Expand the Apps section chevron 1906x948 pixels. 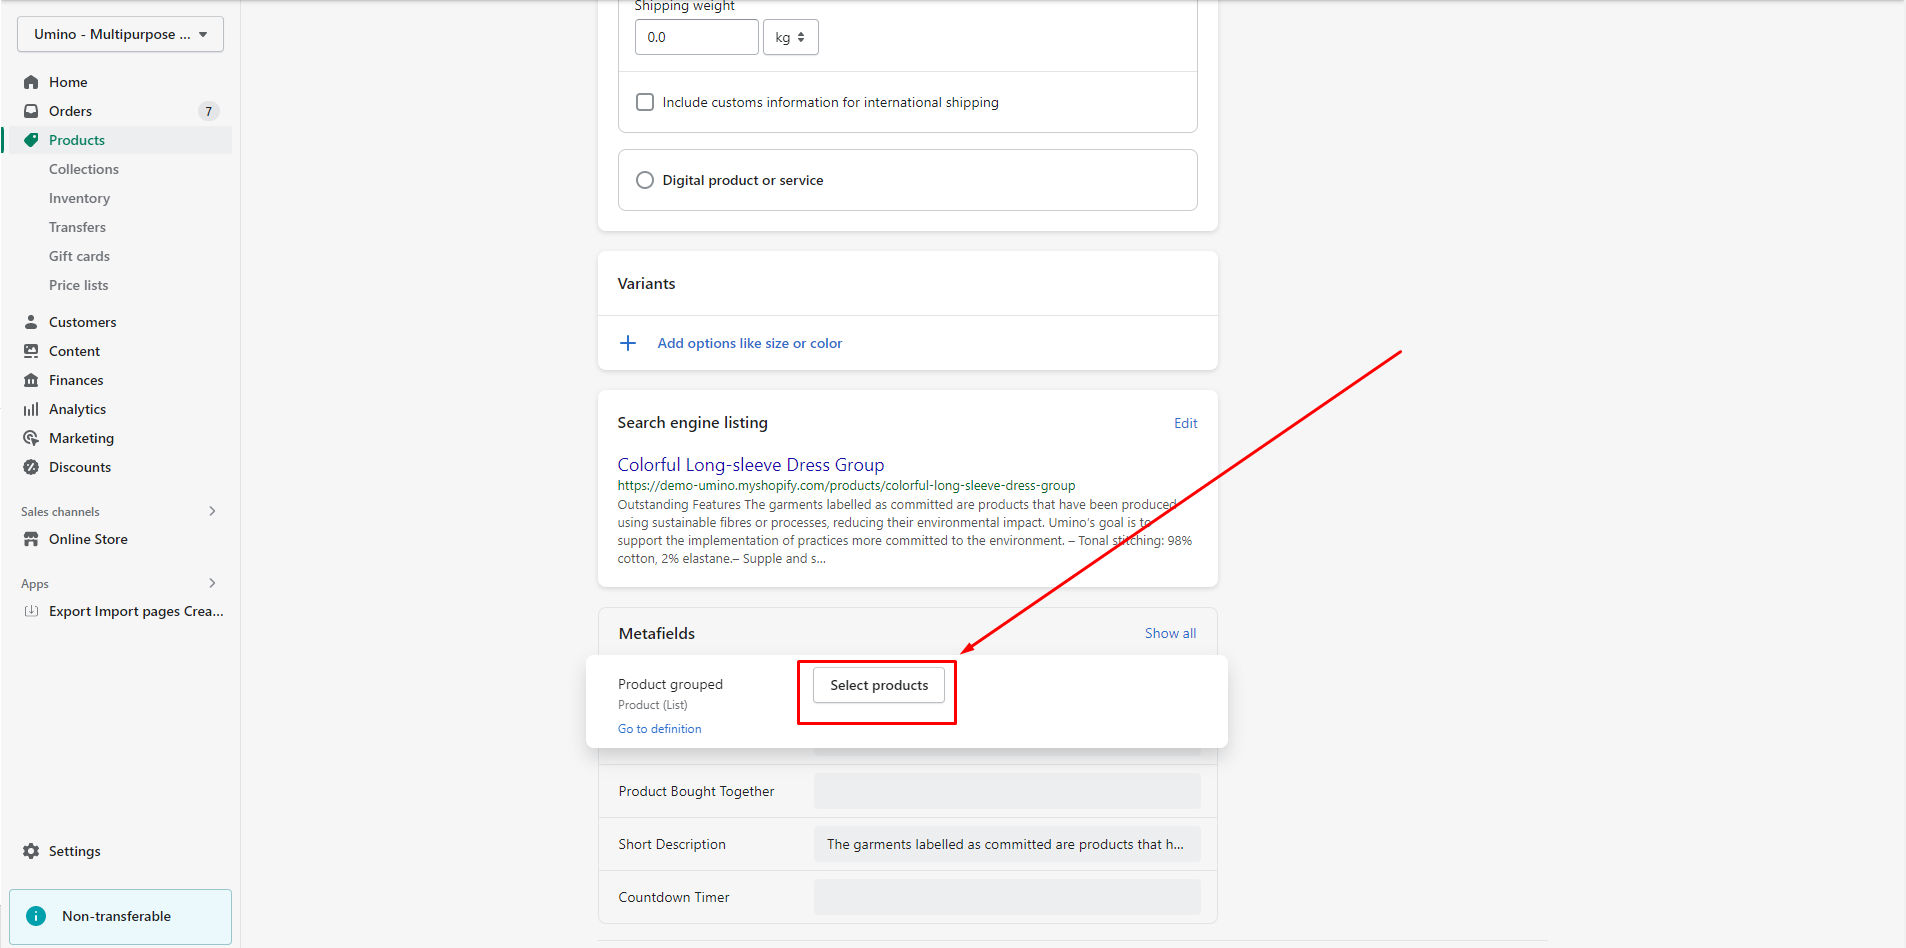coord(212,583)
